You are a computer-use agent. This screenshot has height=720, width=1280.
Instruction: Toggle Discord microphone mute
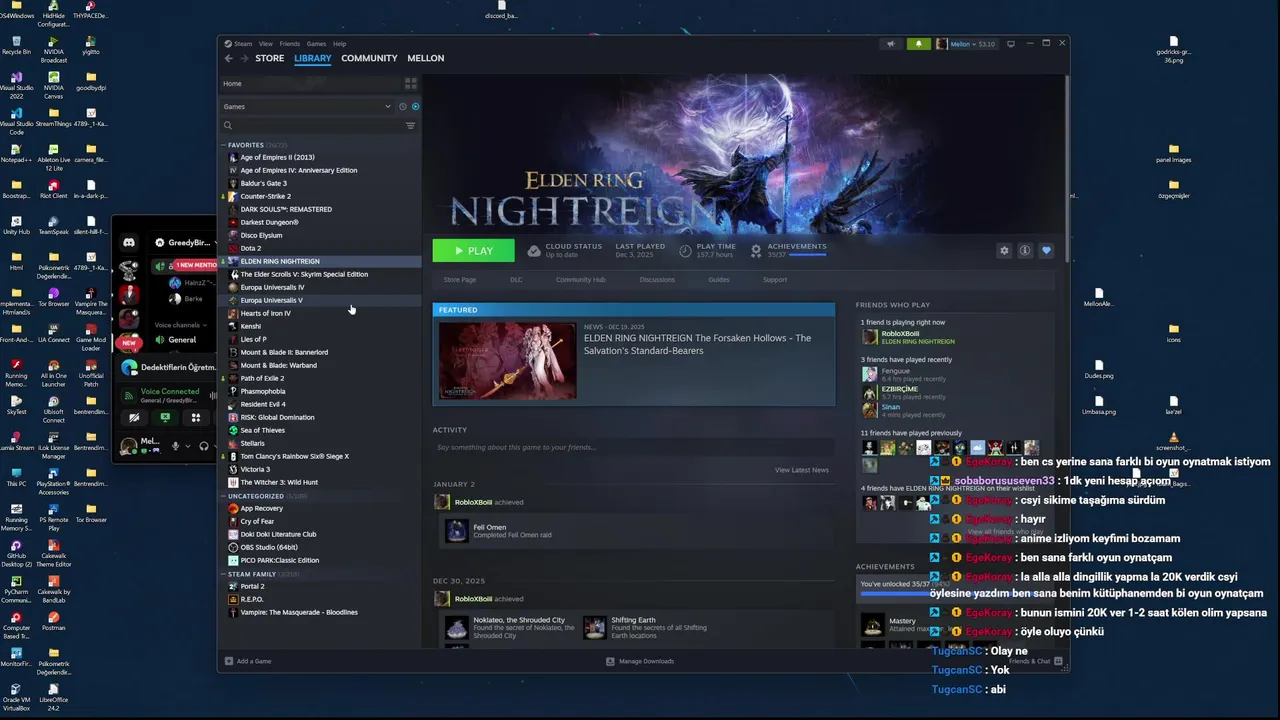click(x=175, y=446)
